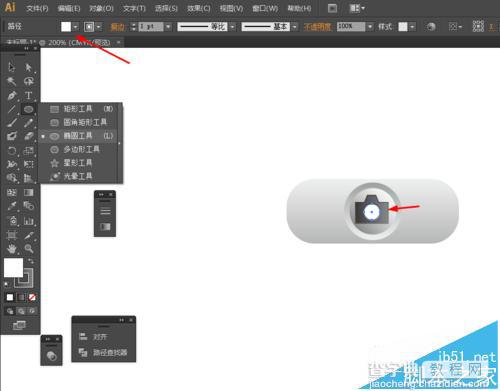Image resolution: width=500 pixels, height=391 pixels.
Task: Click the Ellipse shape tool in toolbar
Action: pyautogui.click(x=28, y=109)
